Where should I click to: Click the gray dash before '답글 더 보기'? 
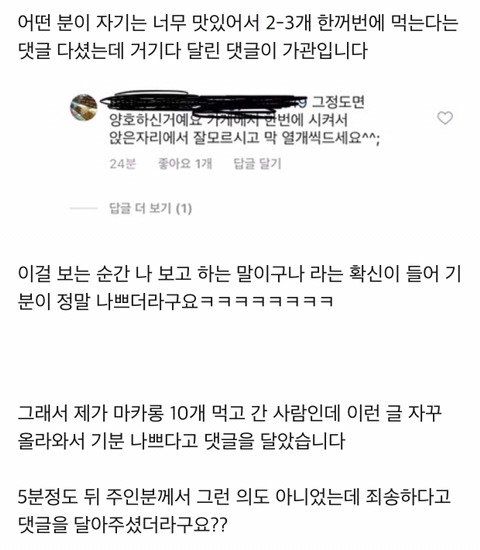[x=84, y=208]
